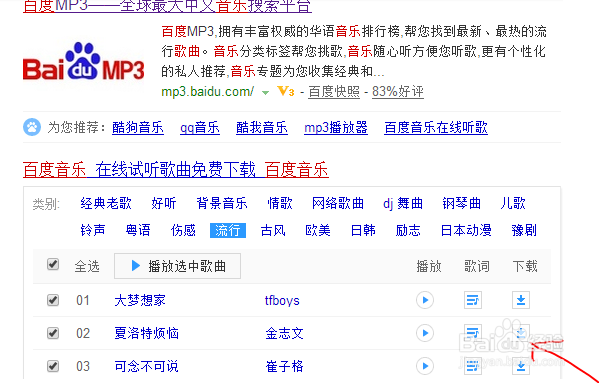Image resolution: width=599 pixels, height=383 pixels.
Task: Open the 百度音乐在线听歌 link
Action: 436,128
